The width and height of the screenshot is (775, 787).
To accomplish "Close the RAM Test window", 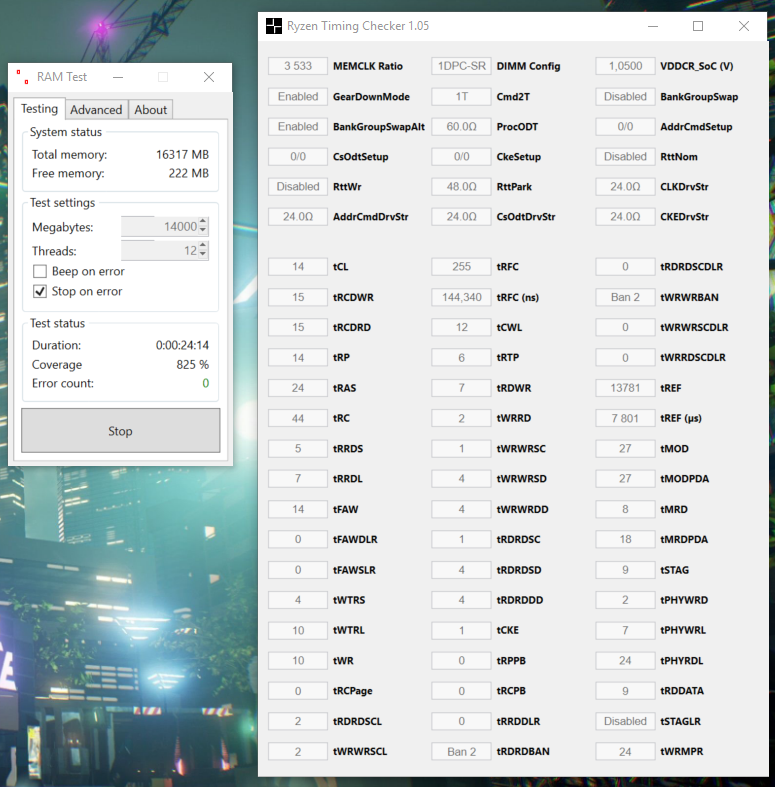I will pyautogui.click(x=209, y=77).
